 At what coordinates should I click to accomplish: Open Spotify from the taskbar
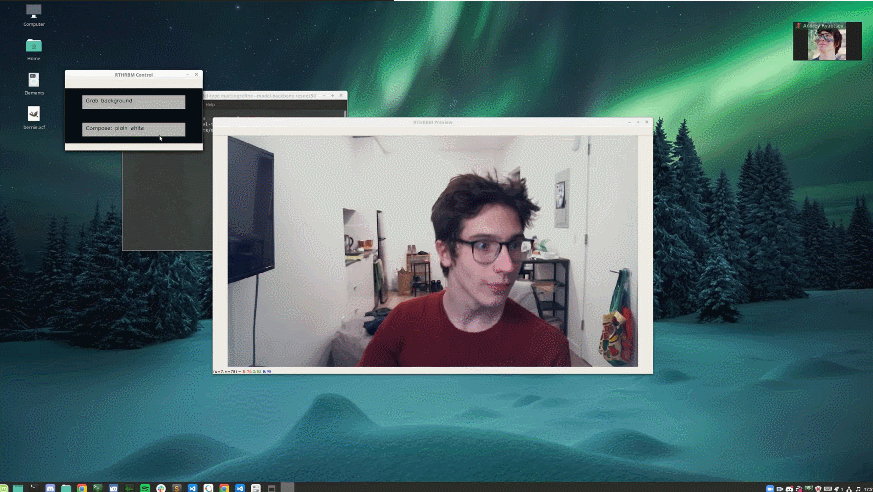pos(145,488)
